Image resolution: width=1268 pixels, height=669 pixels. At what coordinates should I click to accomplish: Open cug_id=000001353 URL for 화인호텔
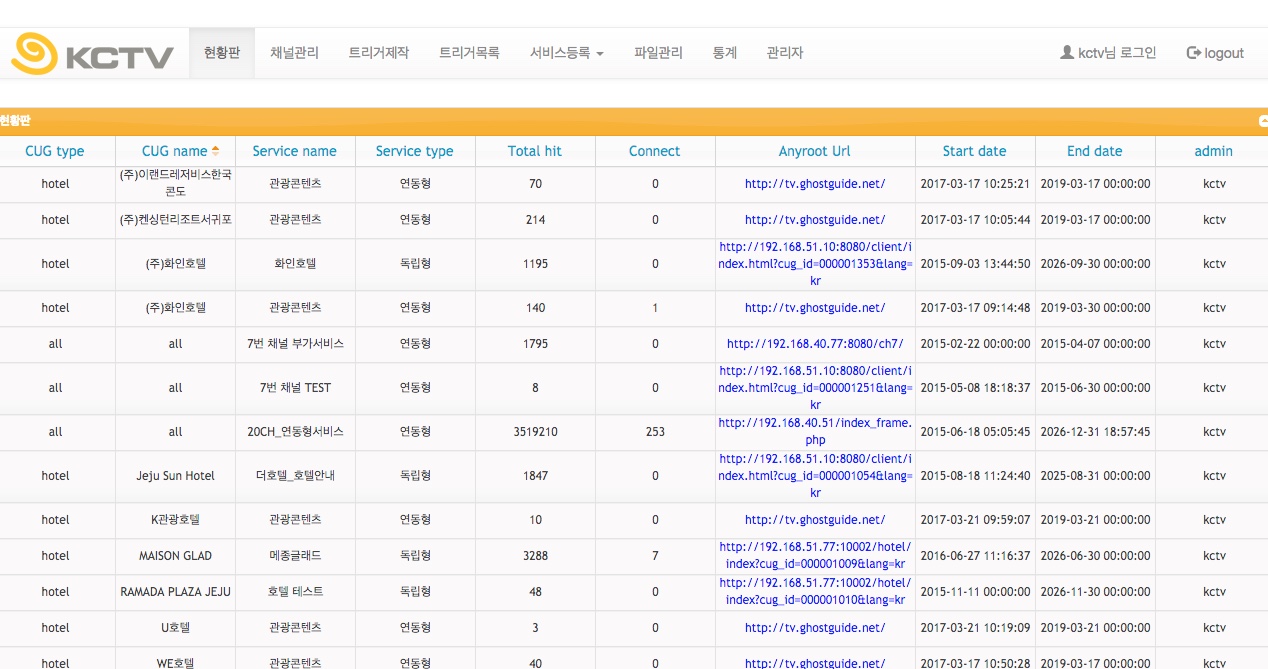[815, 264]
